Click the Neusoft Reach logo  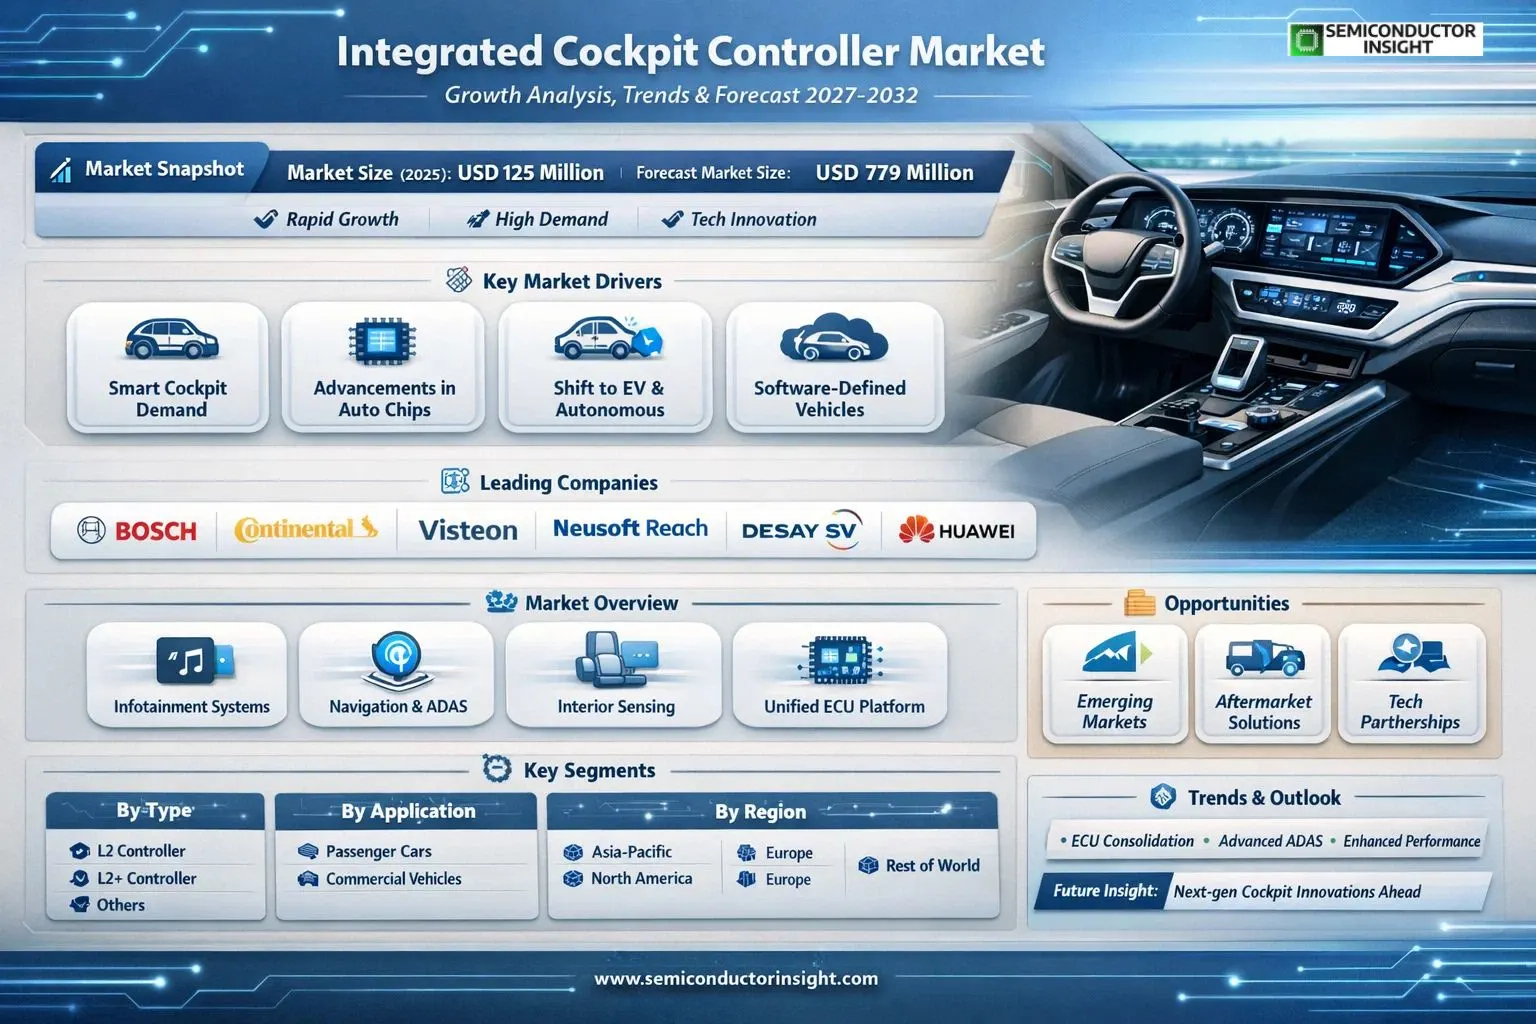(x=630, y=528)
